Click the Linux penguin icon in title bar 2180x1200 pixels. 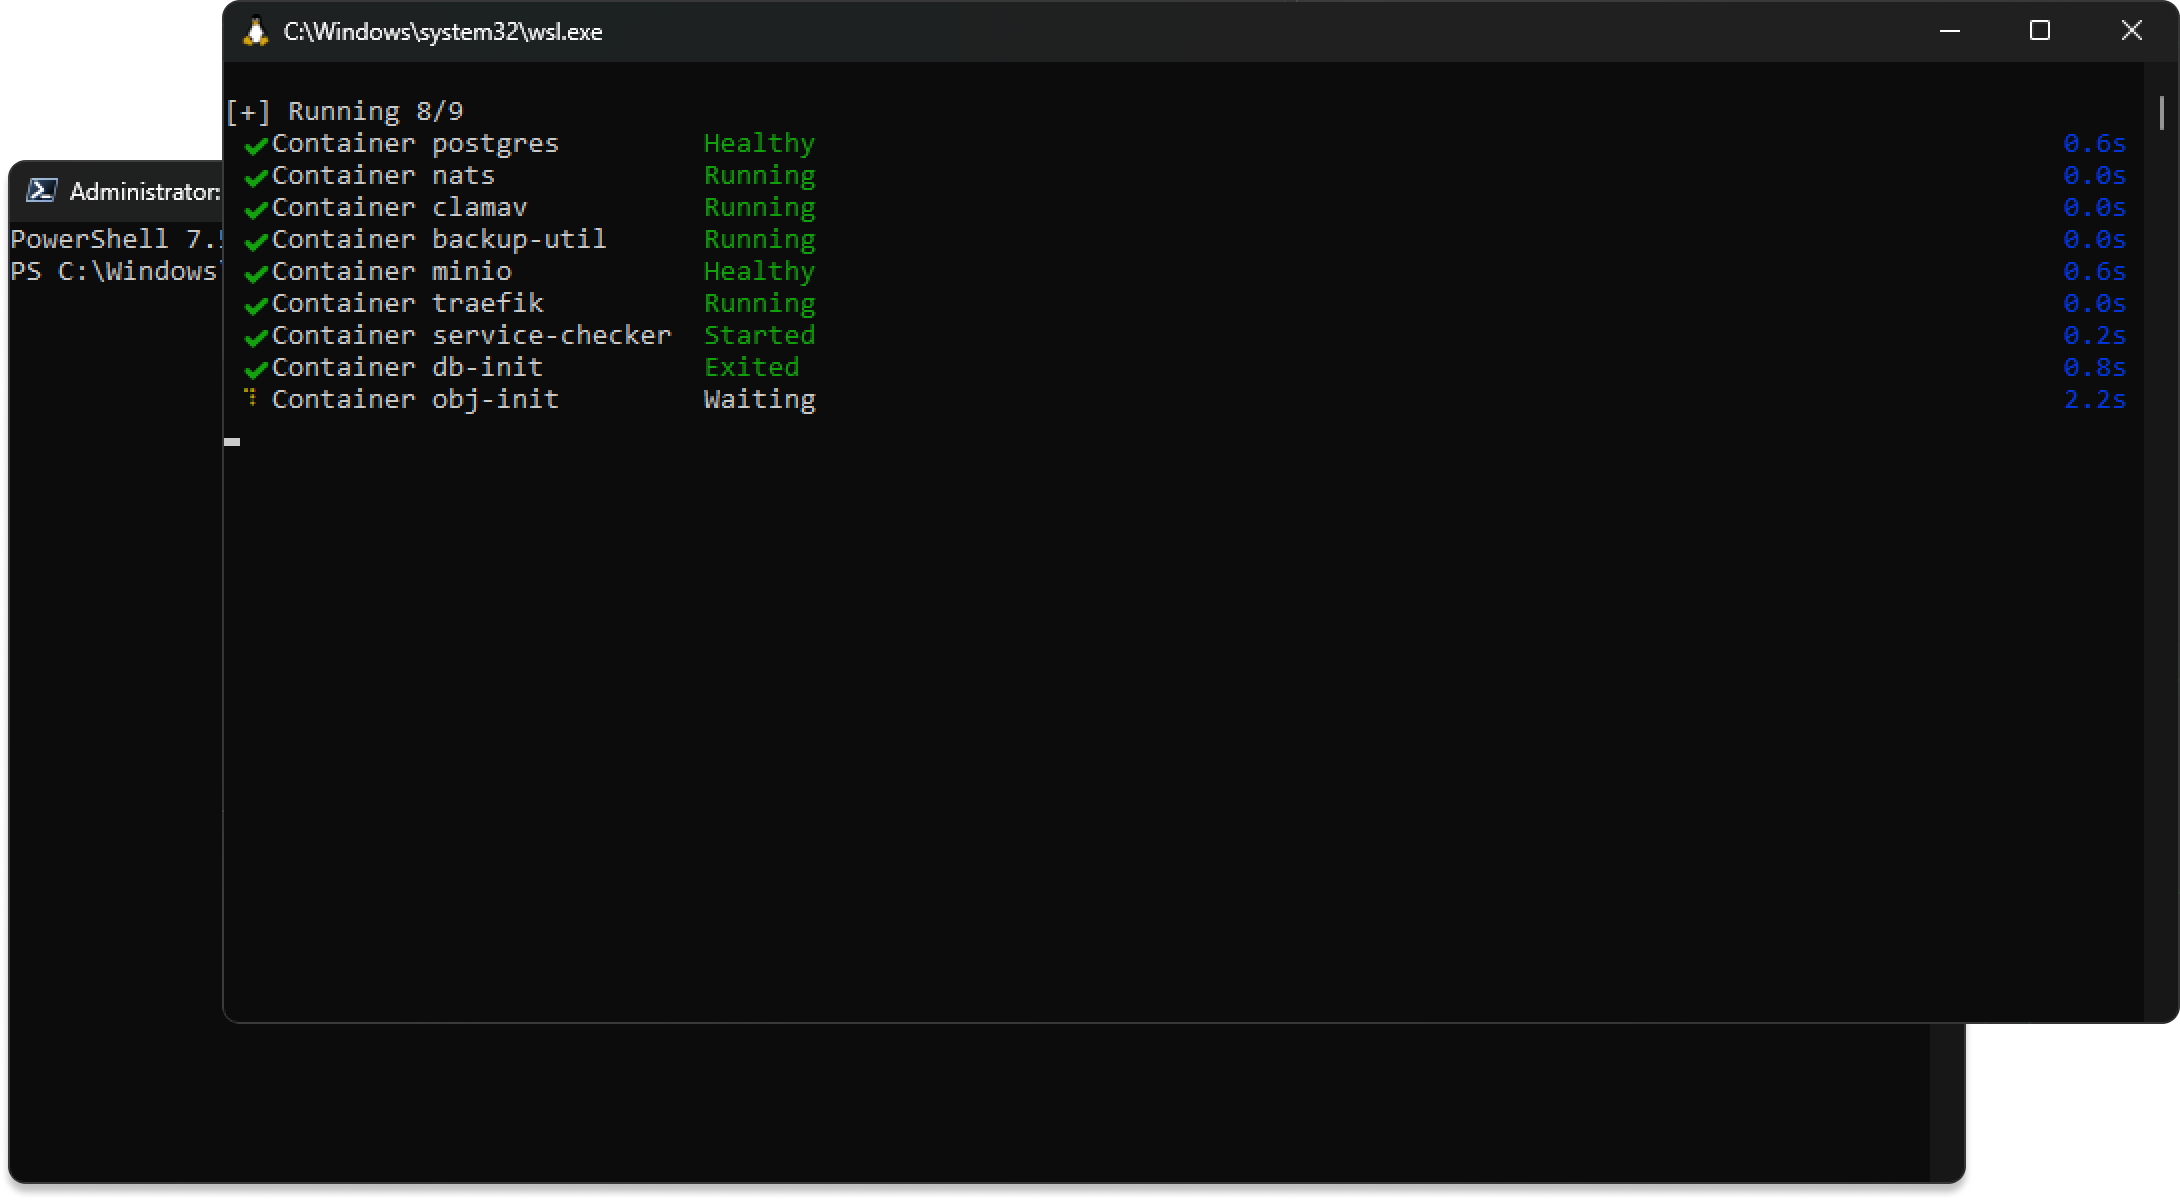pyautogui.click(x=256, y=32)
